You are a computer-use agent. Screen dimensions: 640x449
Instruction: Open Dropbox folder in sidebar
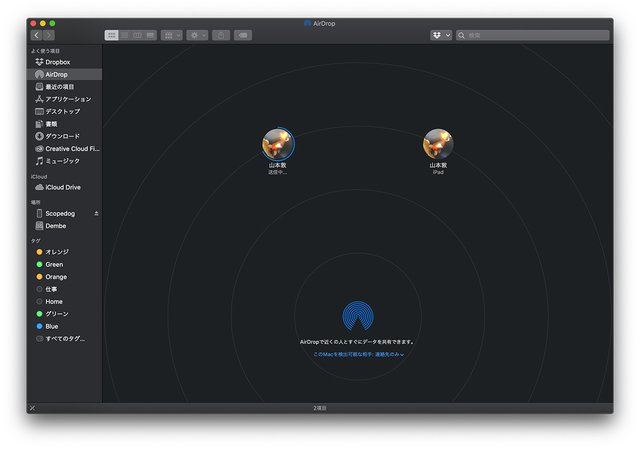(x=57, y=62)
